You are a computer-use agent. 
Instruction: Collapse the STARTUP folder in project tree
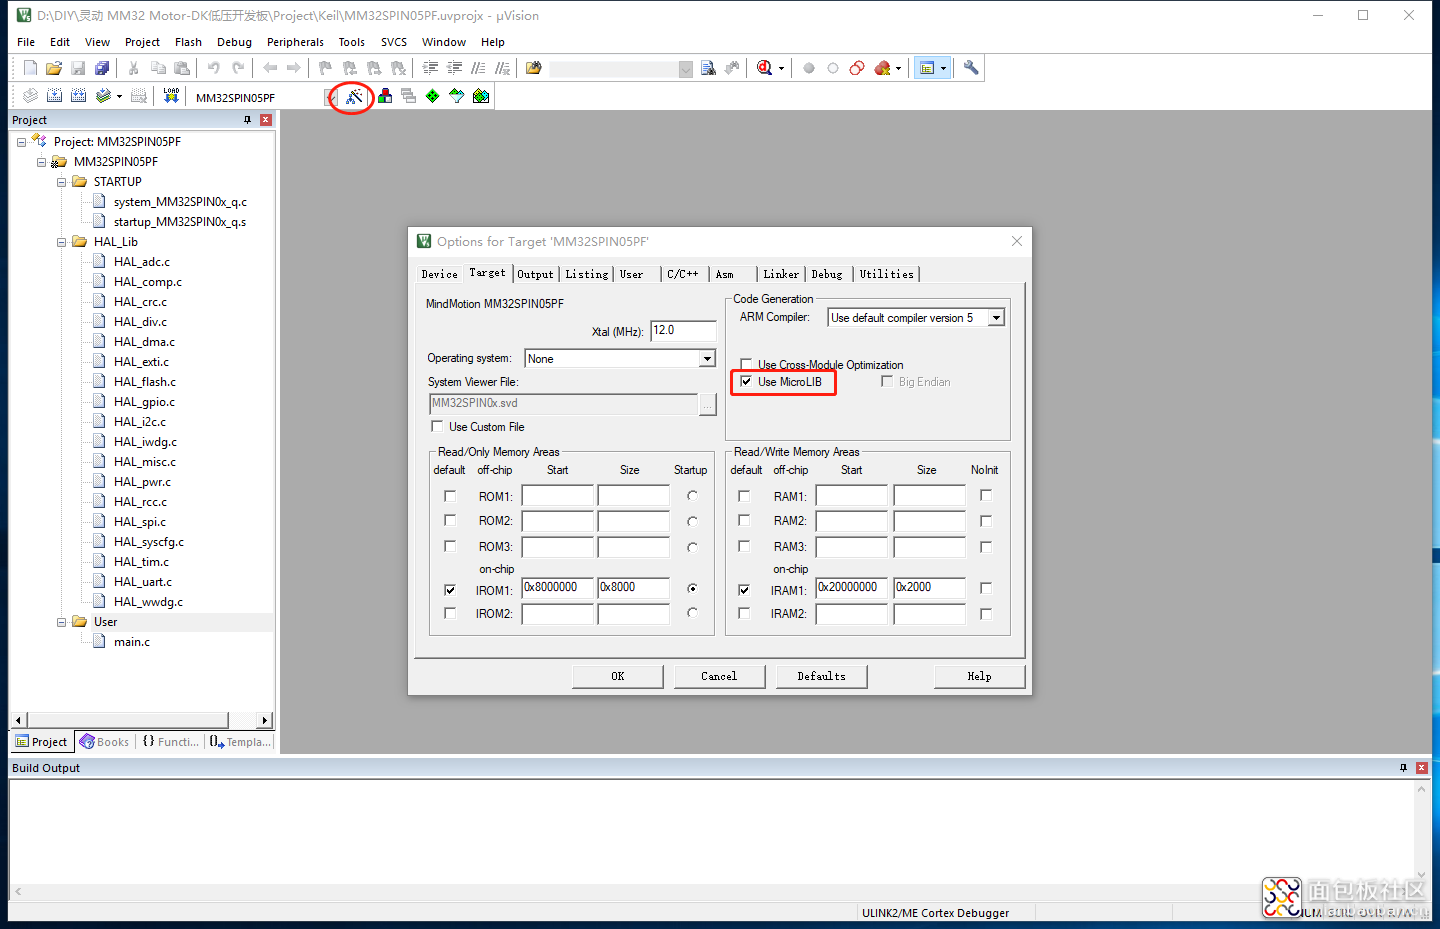point(62,182)
